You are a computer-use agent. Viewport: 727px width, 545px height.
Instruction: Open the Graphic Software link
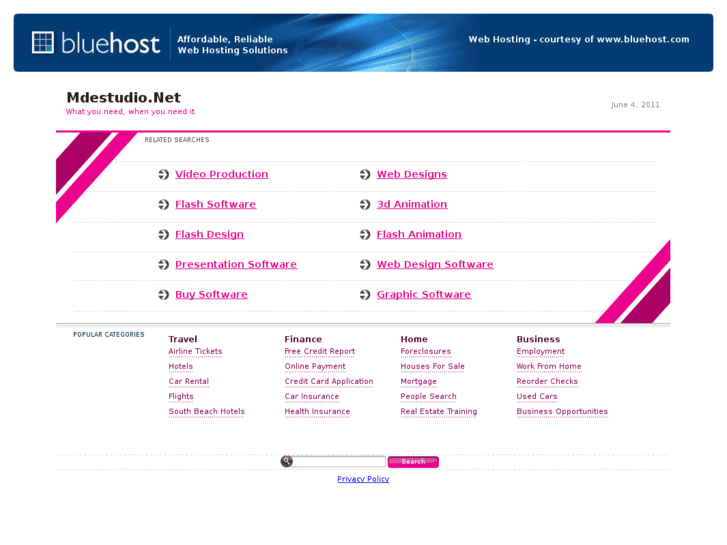click(x=424, y=295)
